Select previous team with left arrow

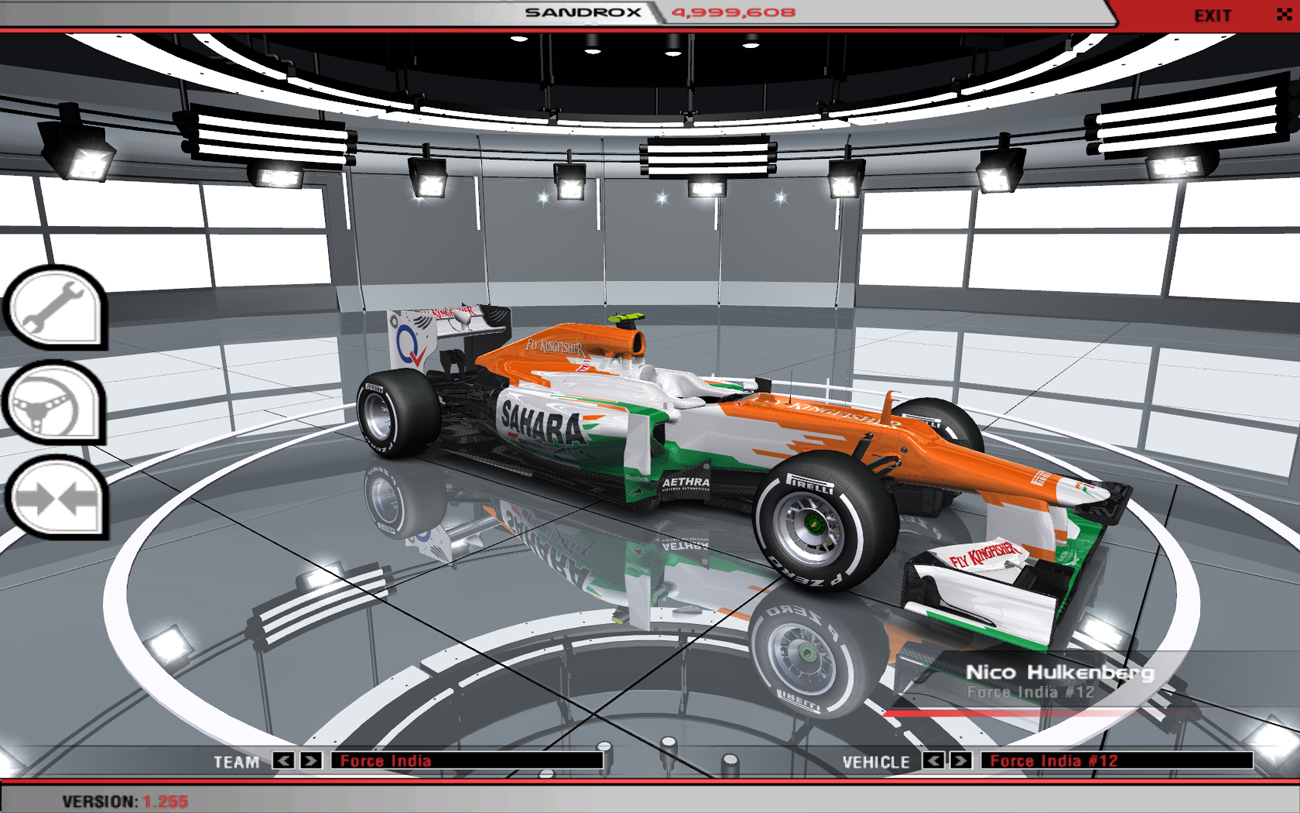coord(284,761)
